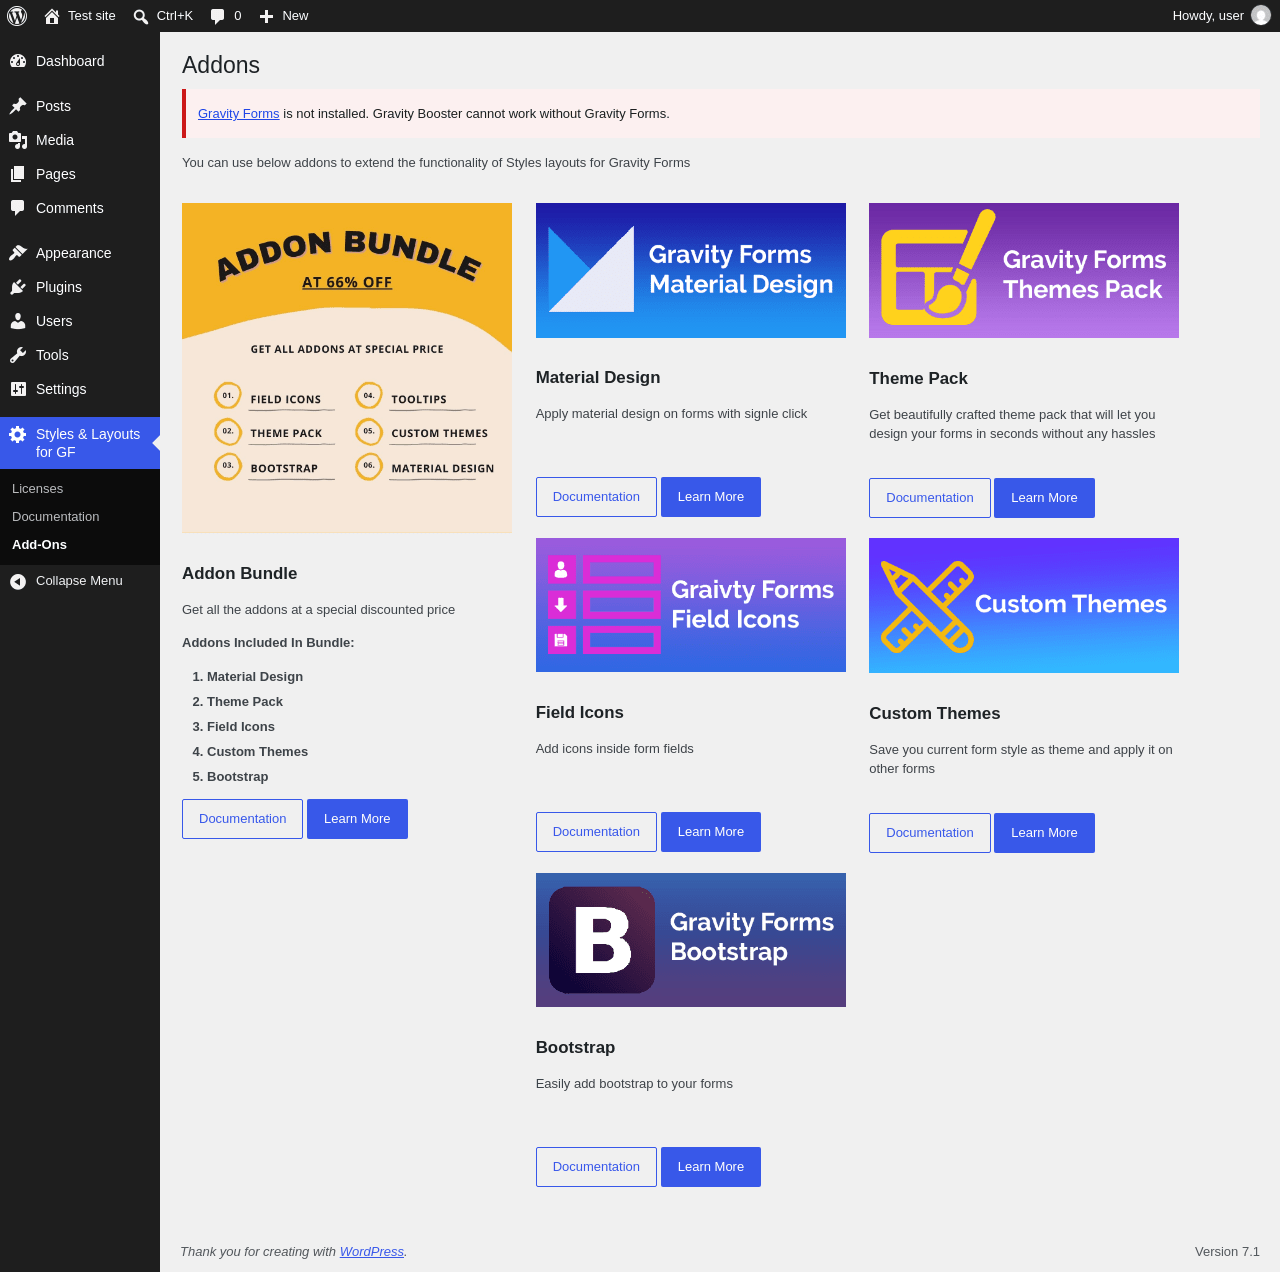Open the comments bubble icon in admin bar
The width and height of the screenshot is (1280, 1272).
tap(218, 16)
